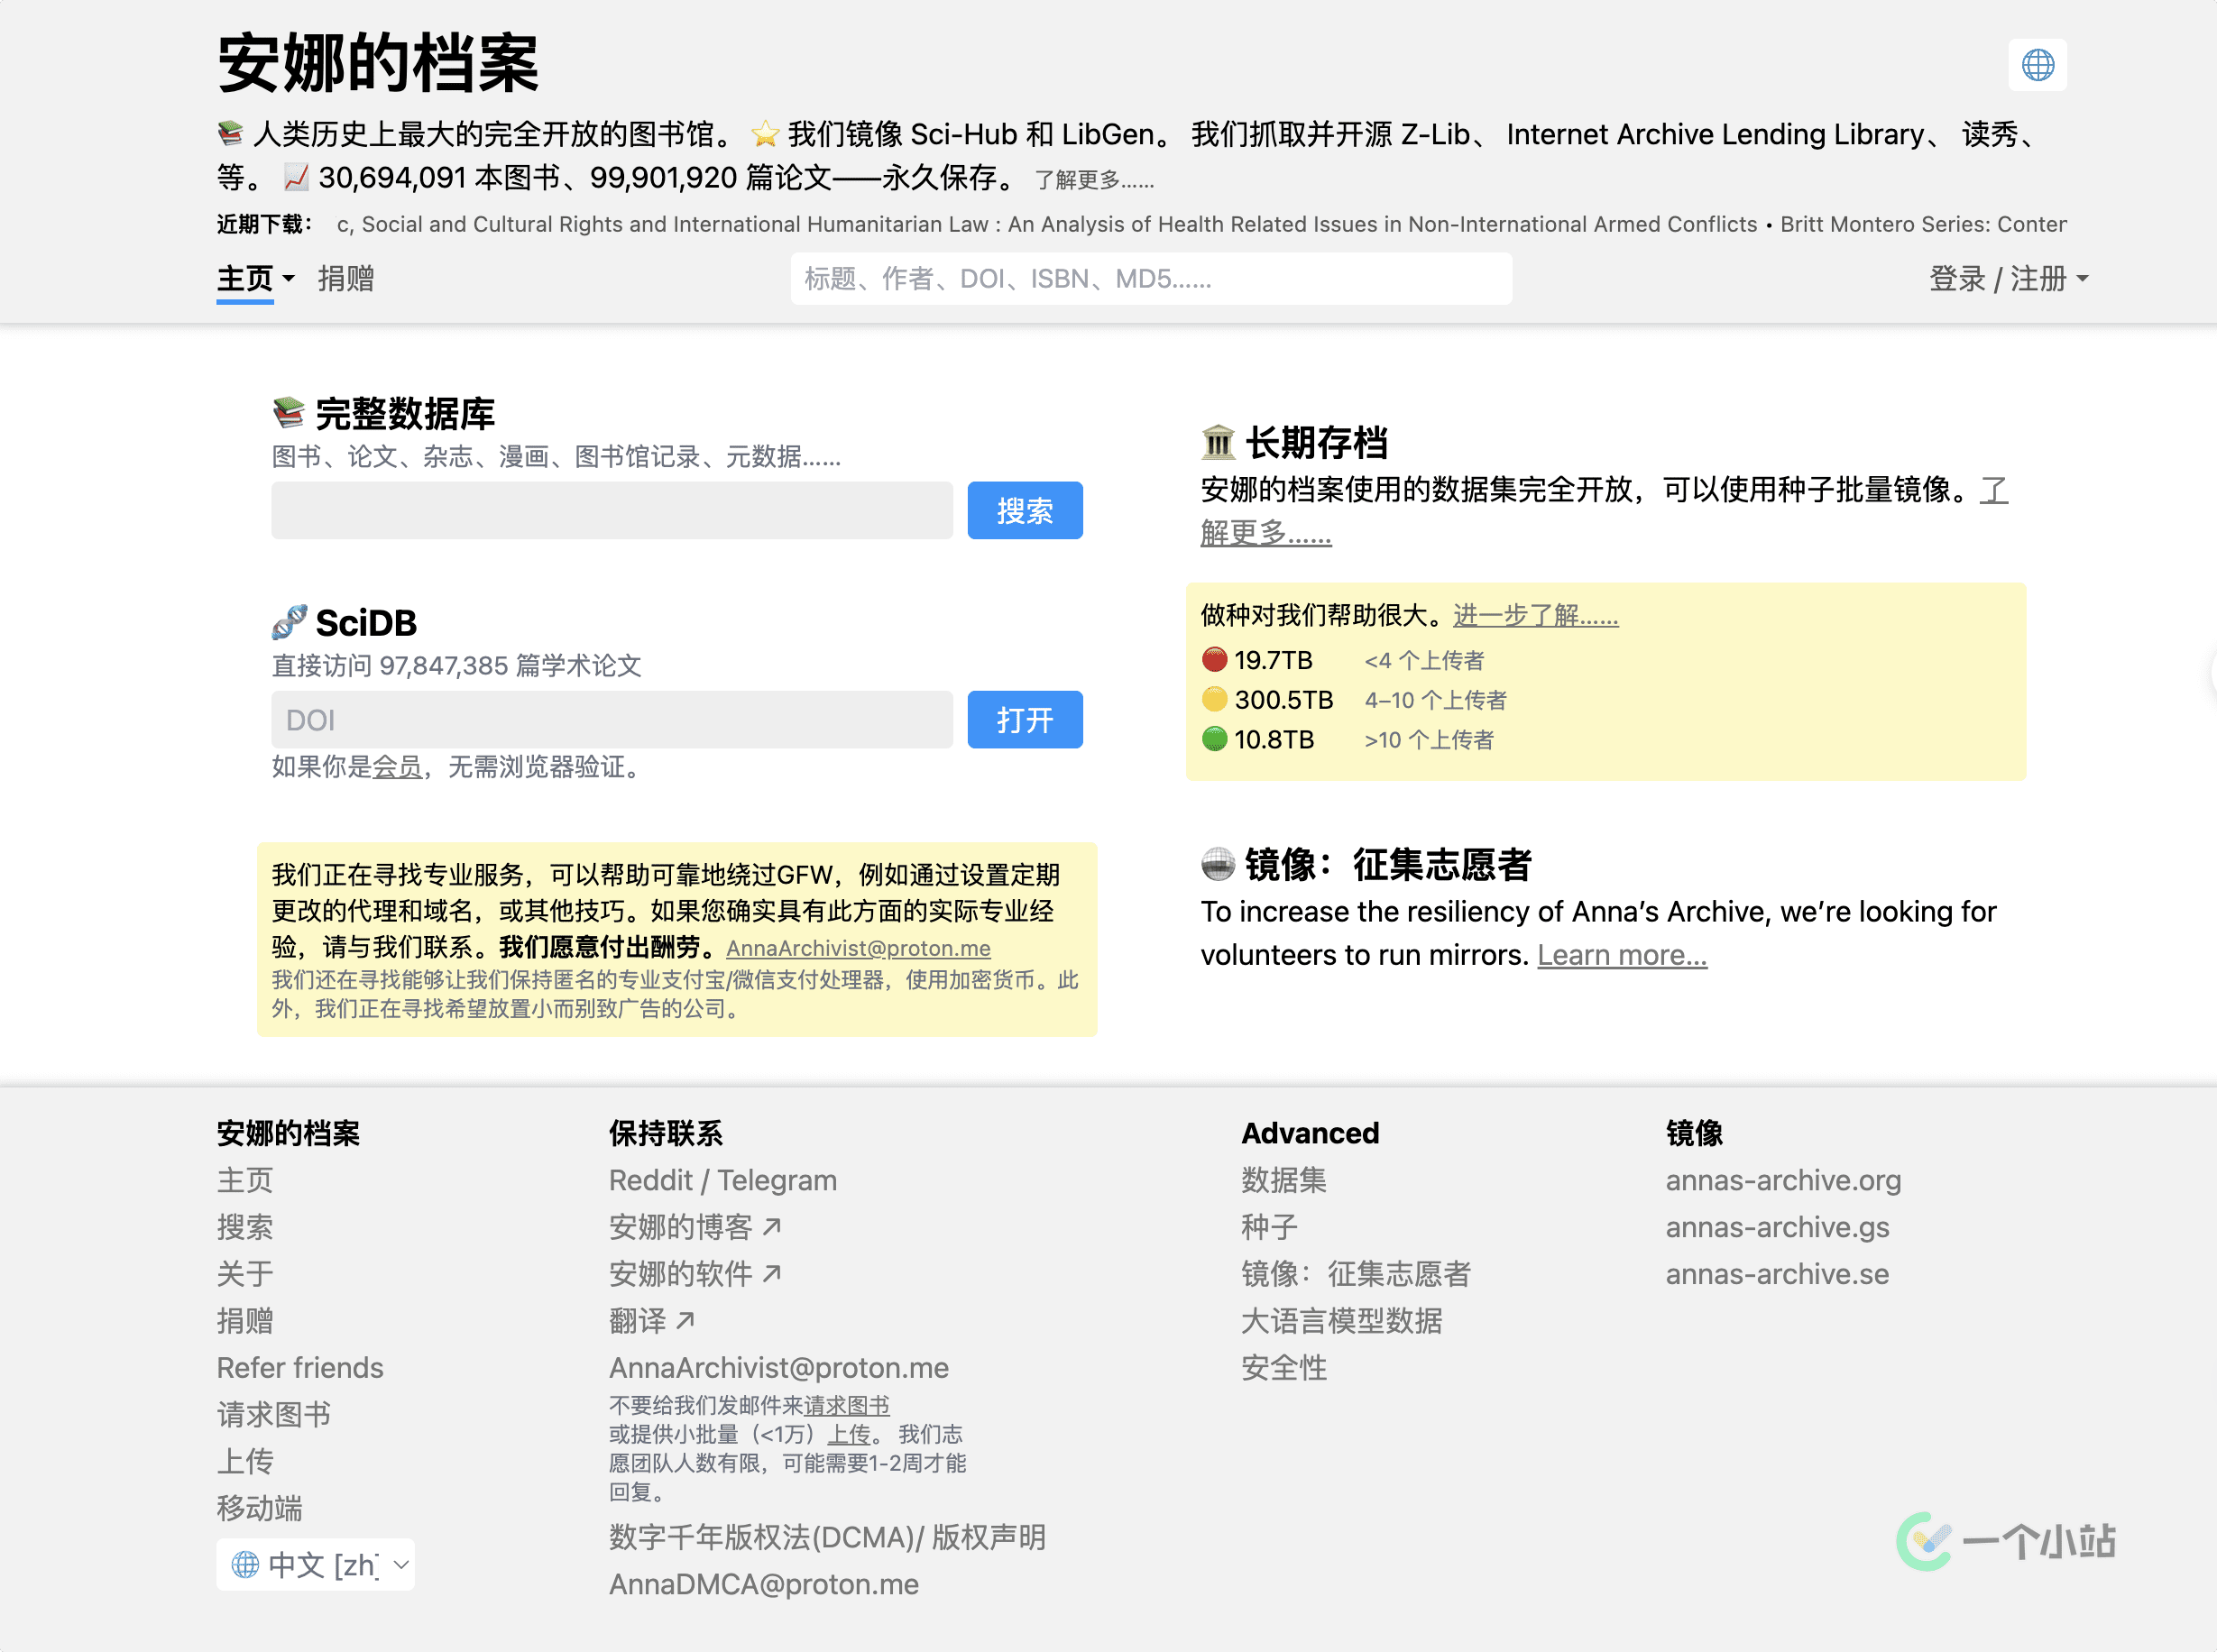Image resolution: width=2217 pixels, height=1652 pixels.
Task: Click the external arrow beside 安娜的博客
Action: (772, 1226)
